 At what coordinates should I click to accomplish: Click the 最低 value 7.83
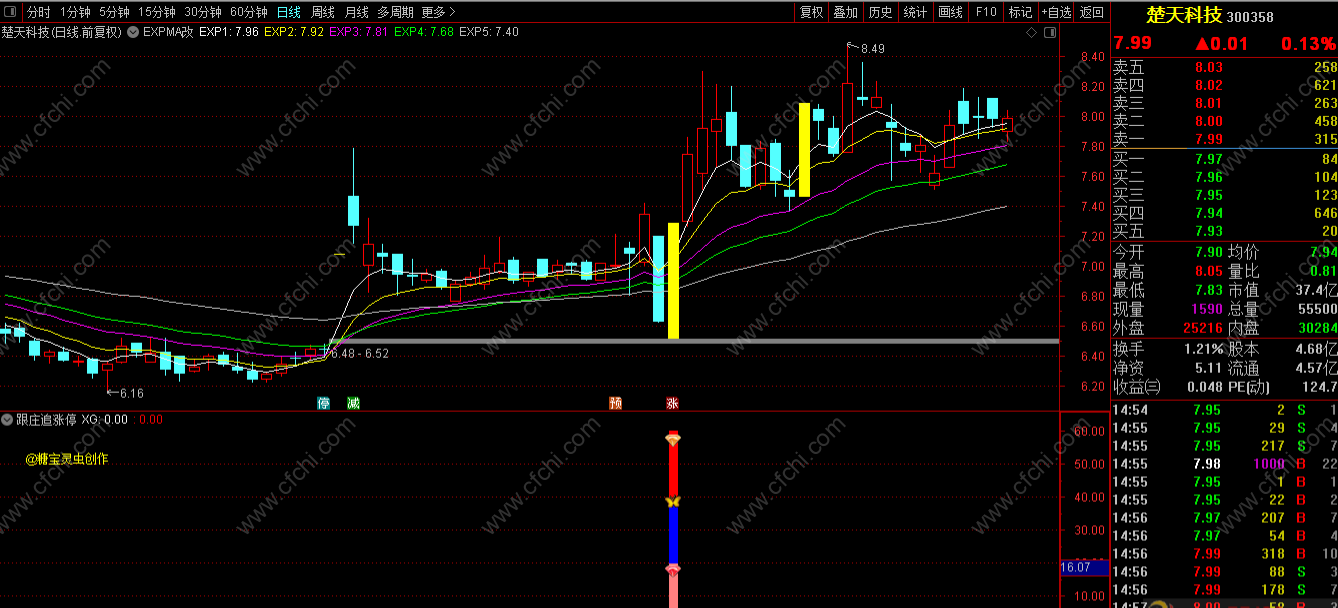[1208, 290]
